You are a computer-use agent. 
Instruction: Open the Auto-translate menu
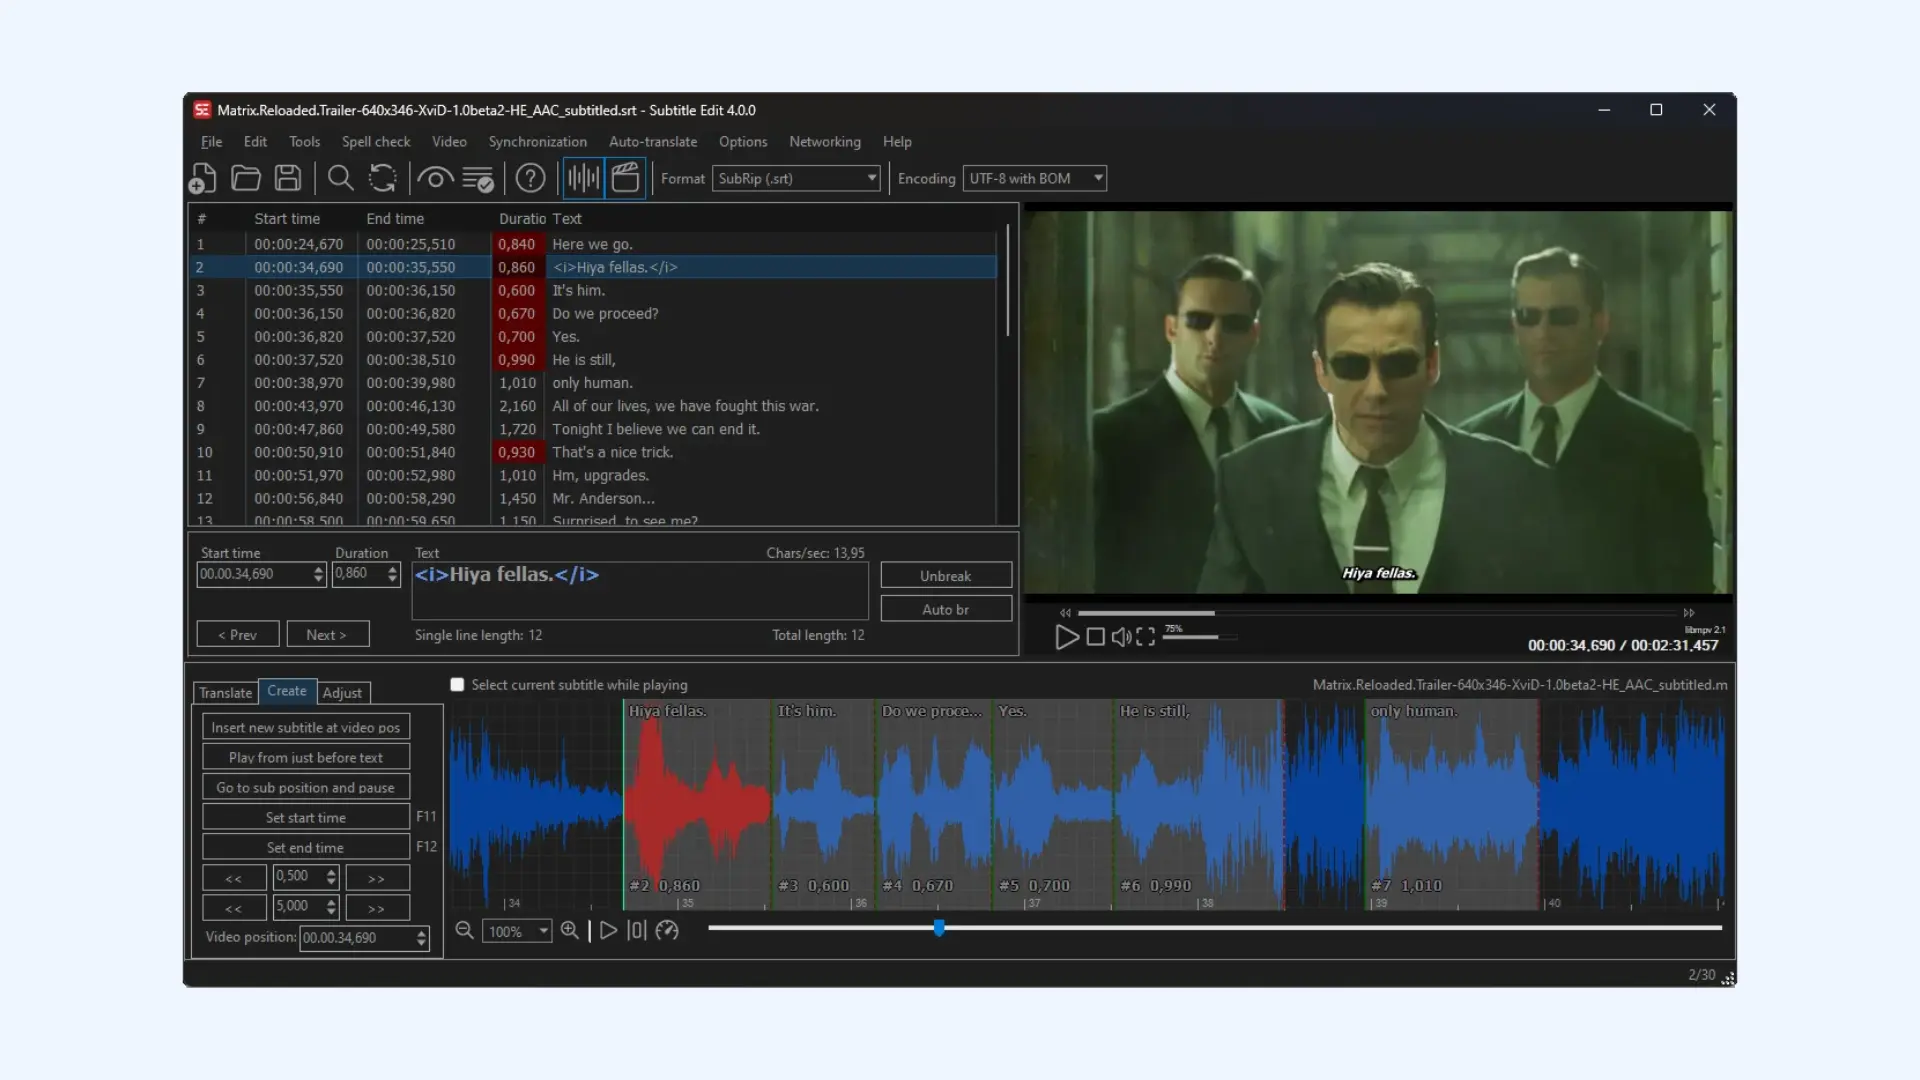pos(653,142)
